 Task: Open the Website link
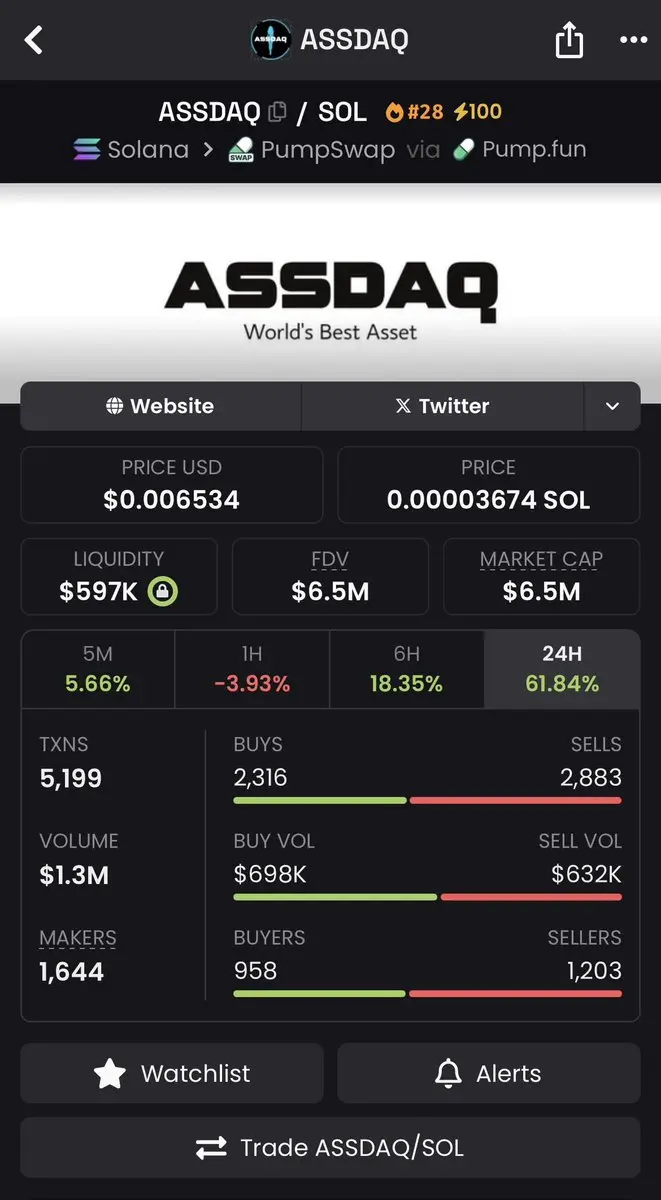[x=161, y=406]
